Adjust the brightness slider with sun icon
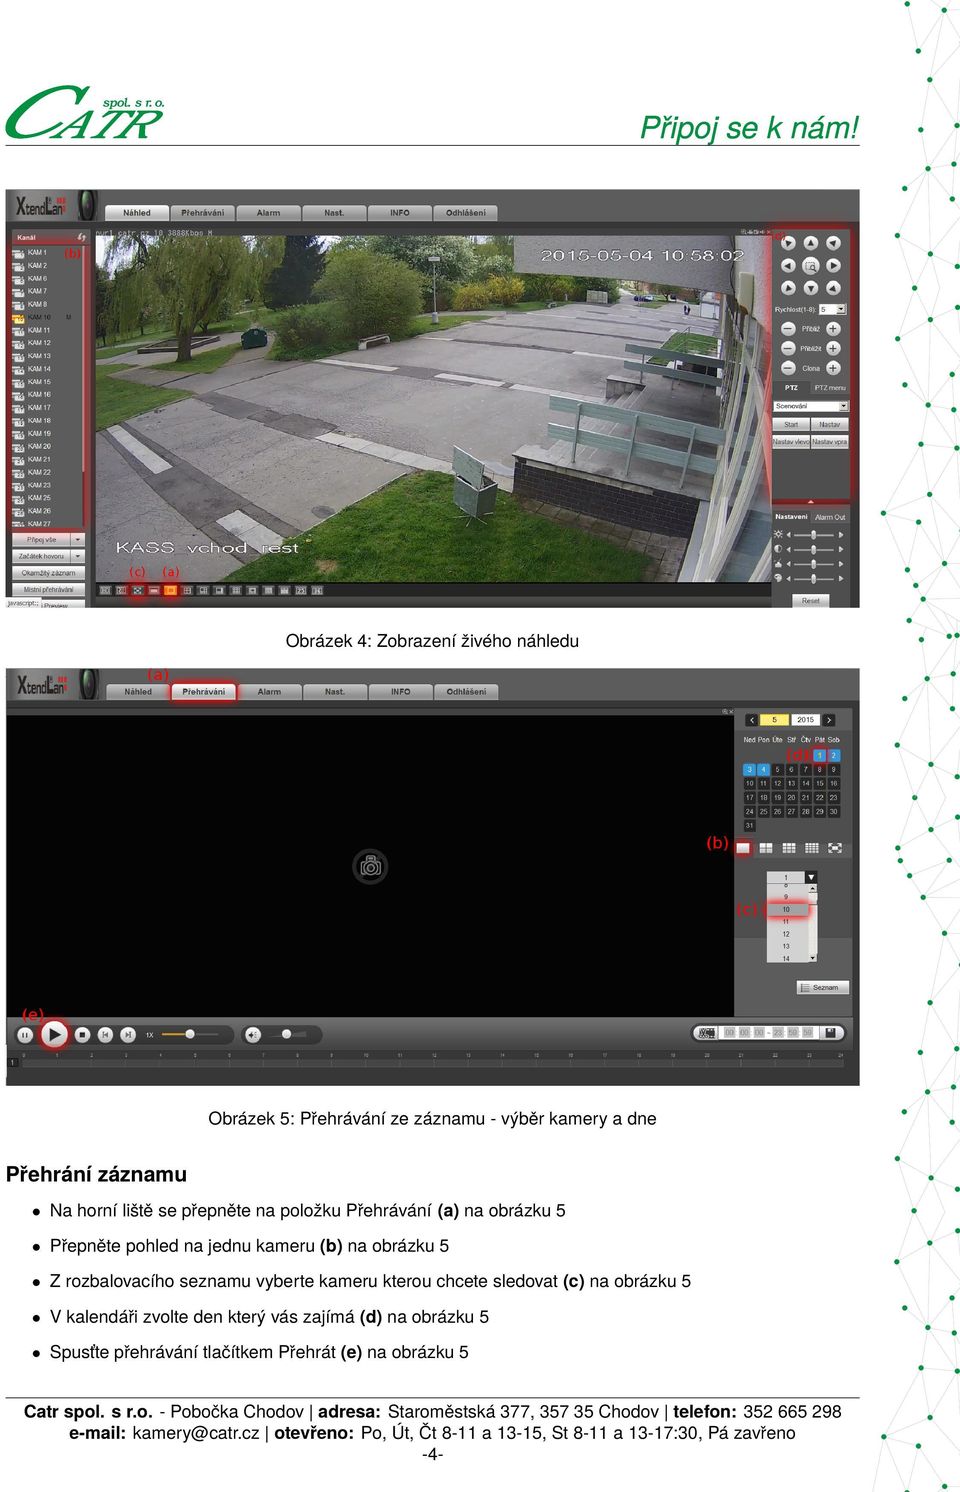 [814, 535]
